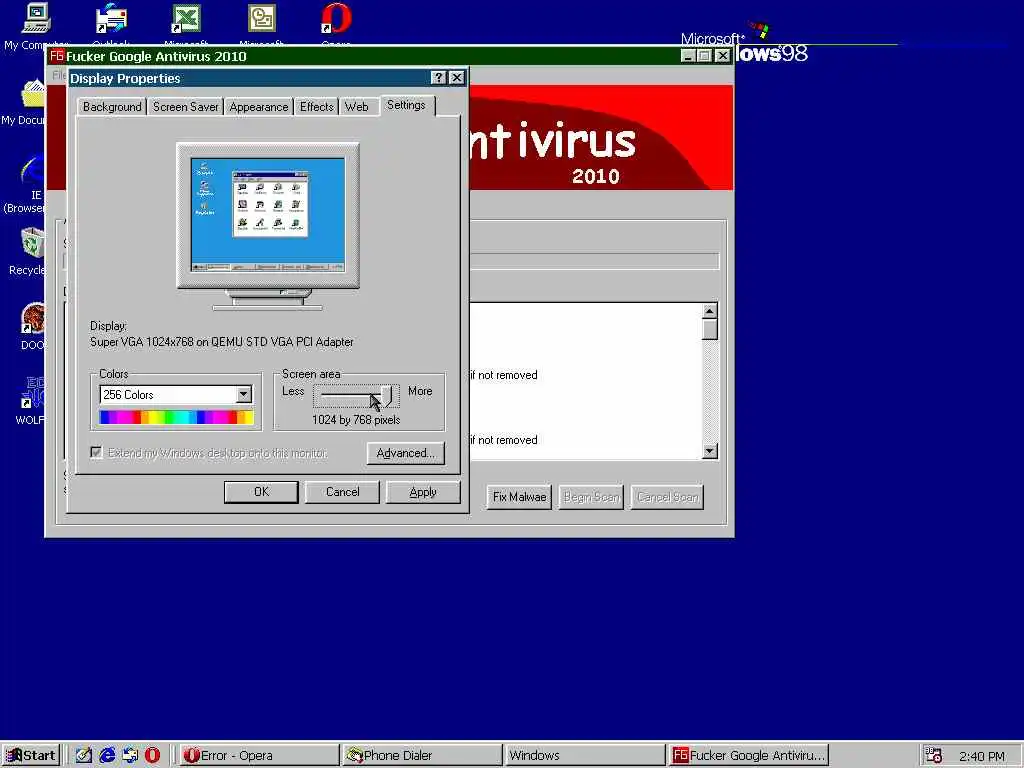Minimize the Google Antivirus 2010 window

coord(688,56)
